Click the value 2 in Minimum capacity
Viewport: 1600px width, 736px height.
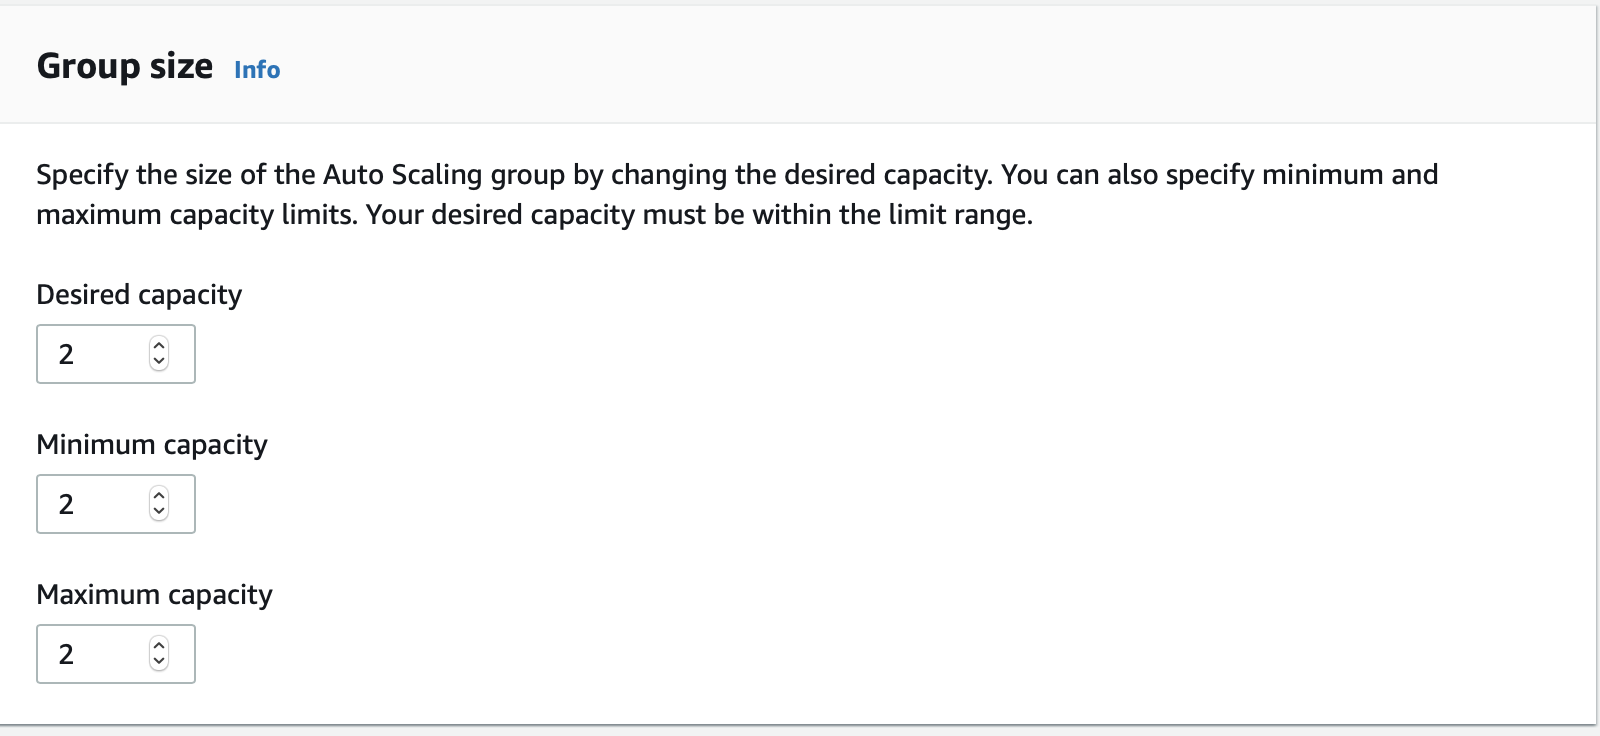(x=66, y=504)
